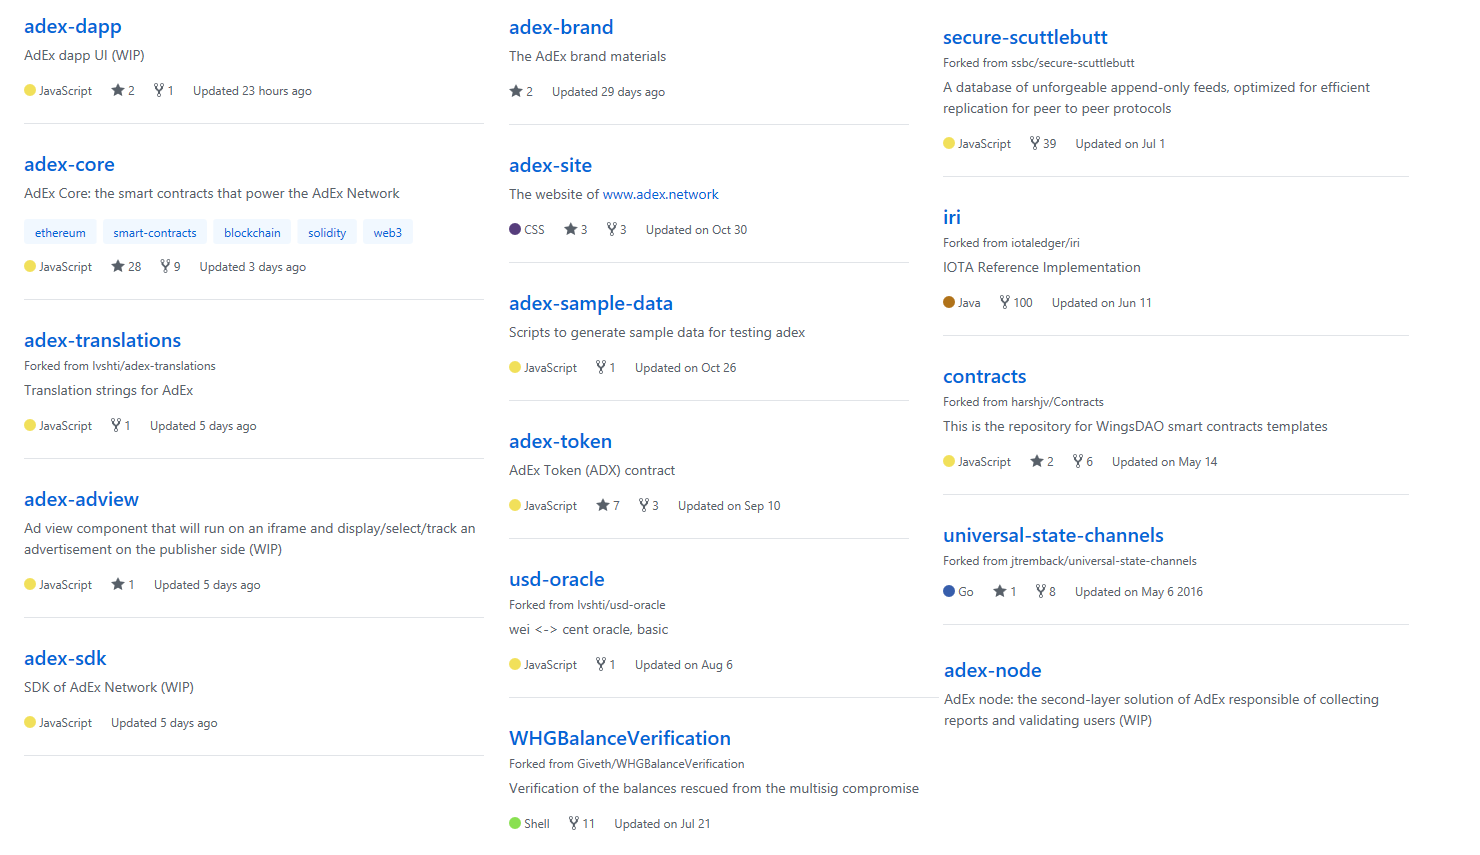Click the fork icon on WHGBalanceVerification
1480x855 pixels.
[x=573, y=823]
